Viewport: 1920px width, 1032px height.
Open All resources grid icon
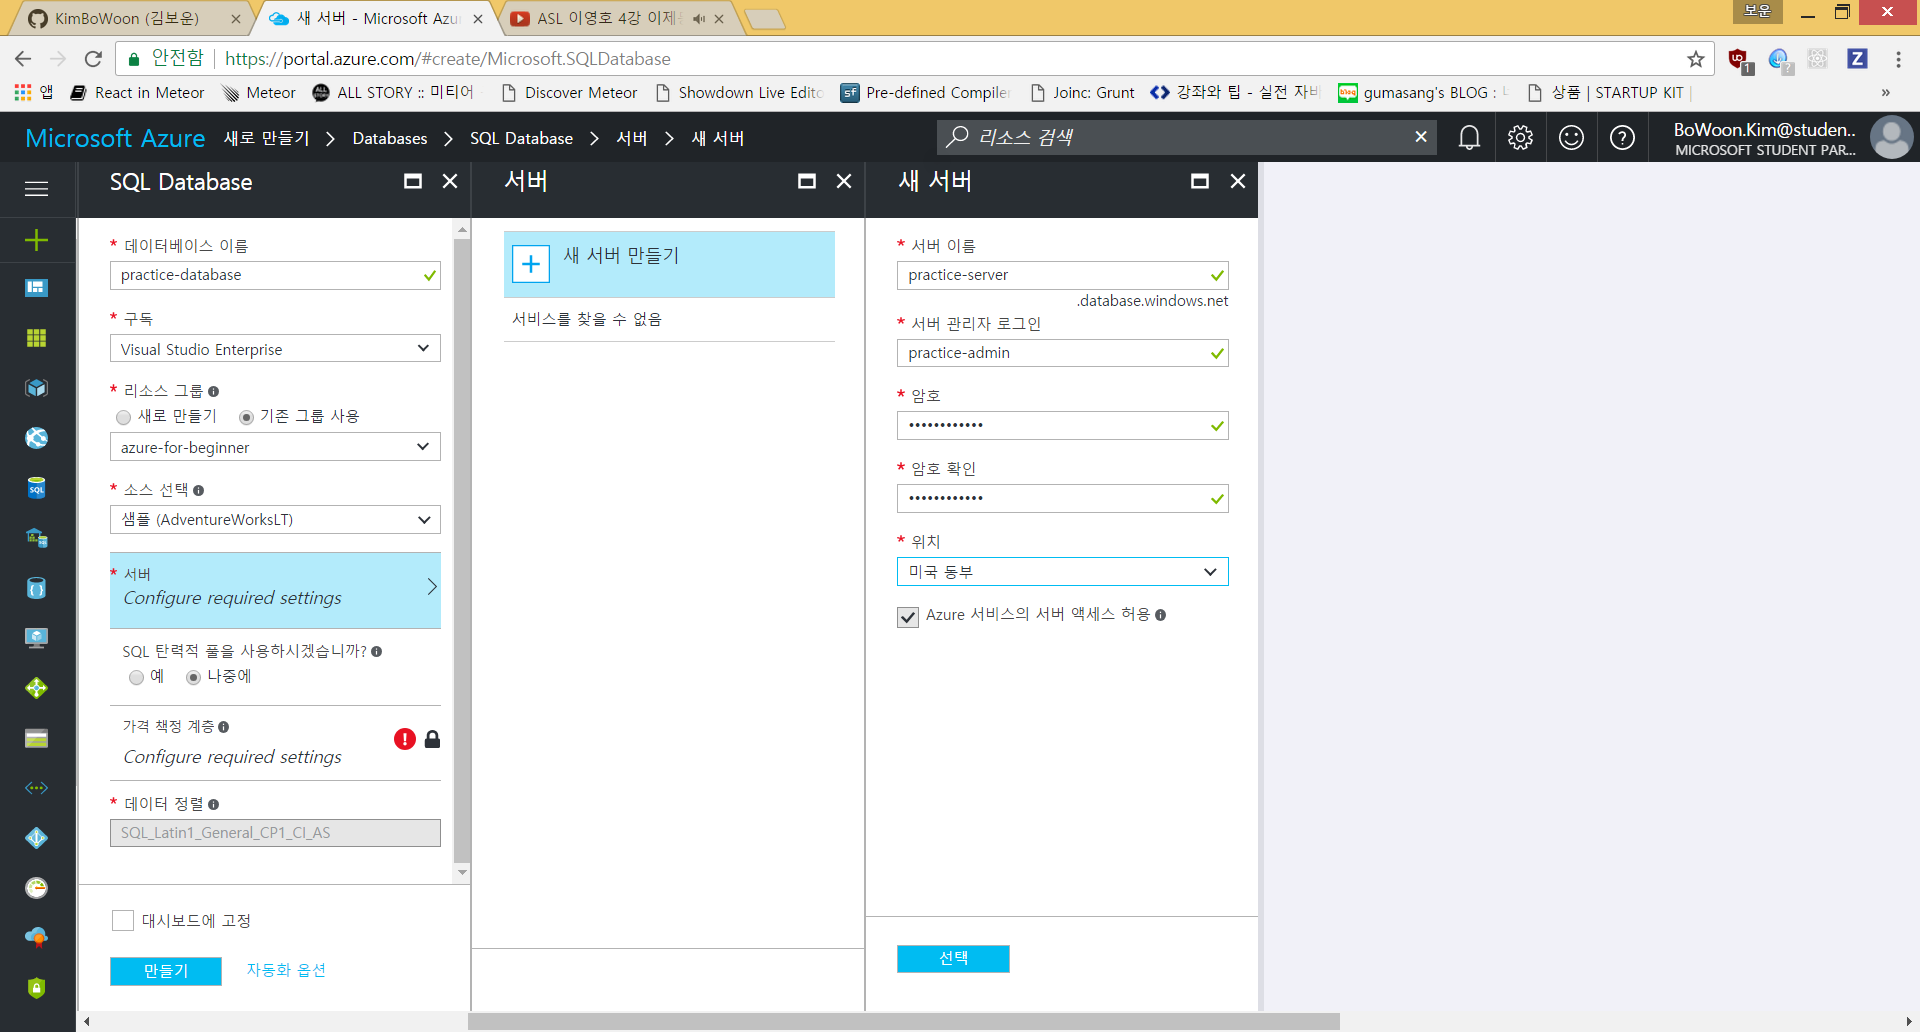[x=37, y=338]
